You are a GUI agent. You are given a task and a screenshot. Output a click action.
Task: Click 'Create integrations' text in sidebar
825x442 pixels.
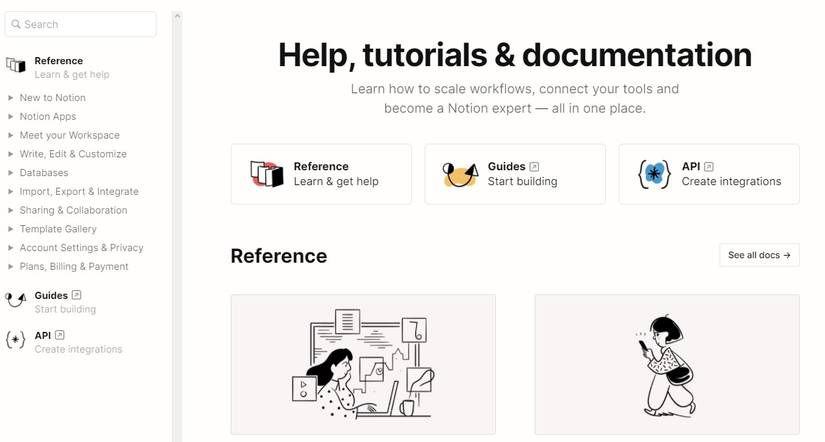point(78,349)
